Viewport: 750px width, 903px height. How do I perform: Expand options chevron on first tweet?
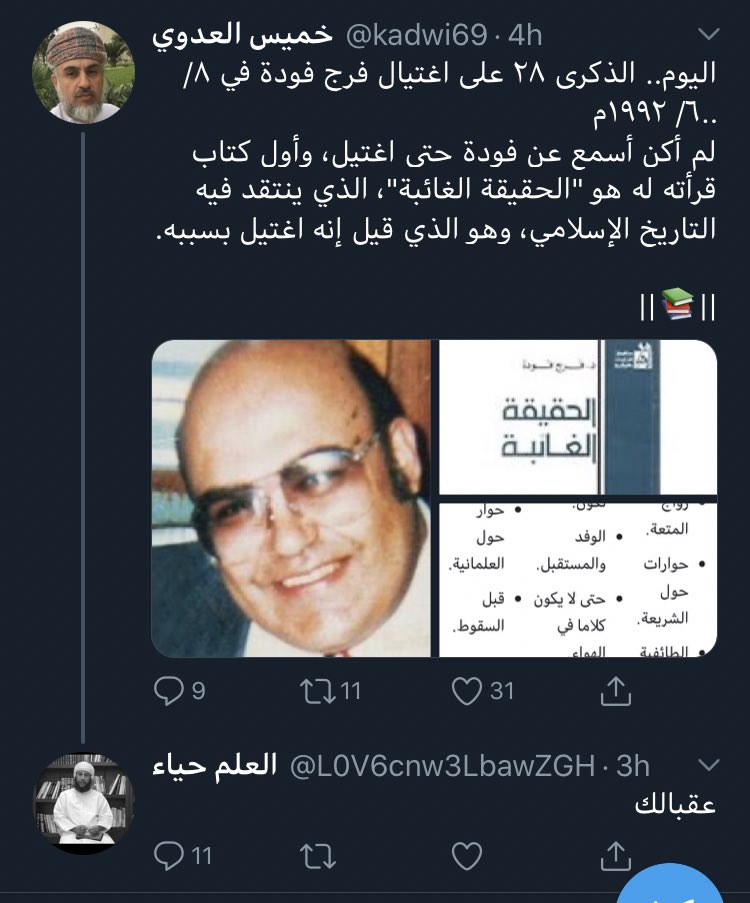coord(708,35)
